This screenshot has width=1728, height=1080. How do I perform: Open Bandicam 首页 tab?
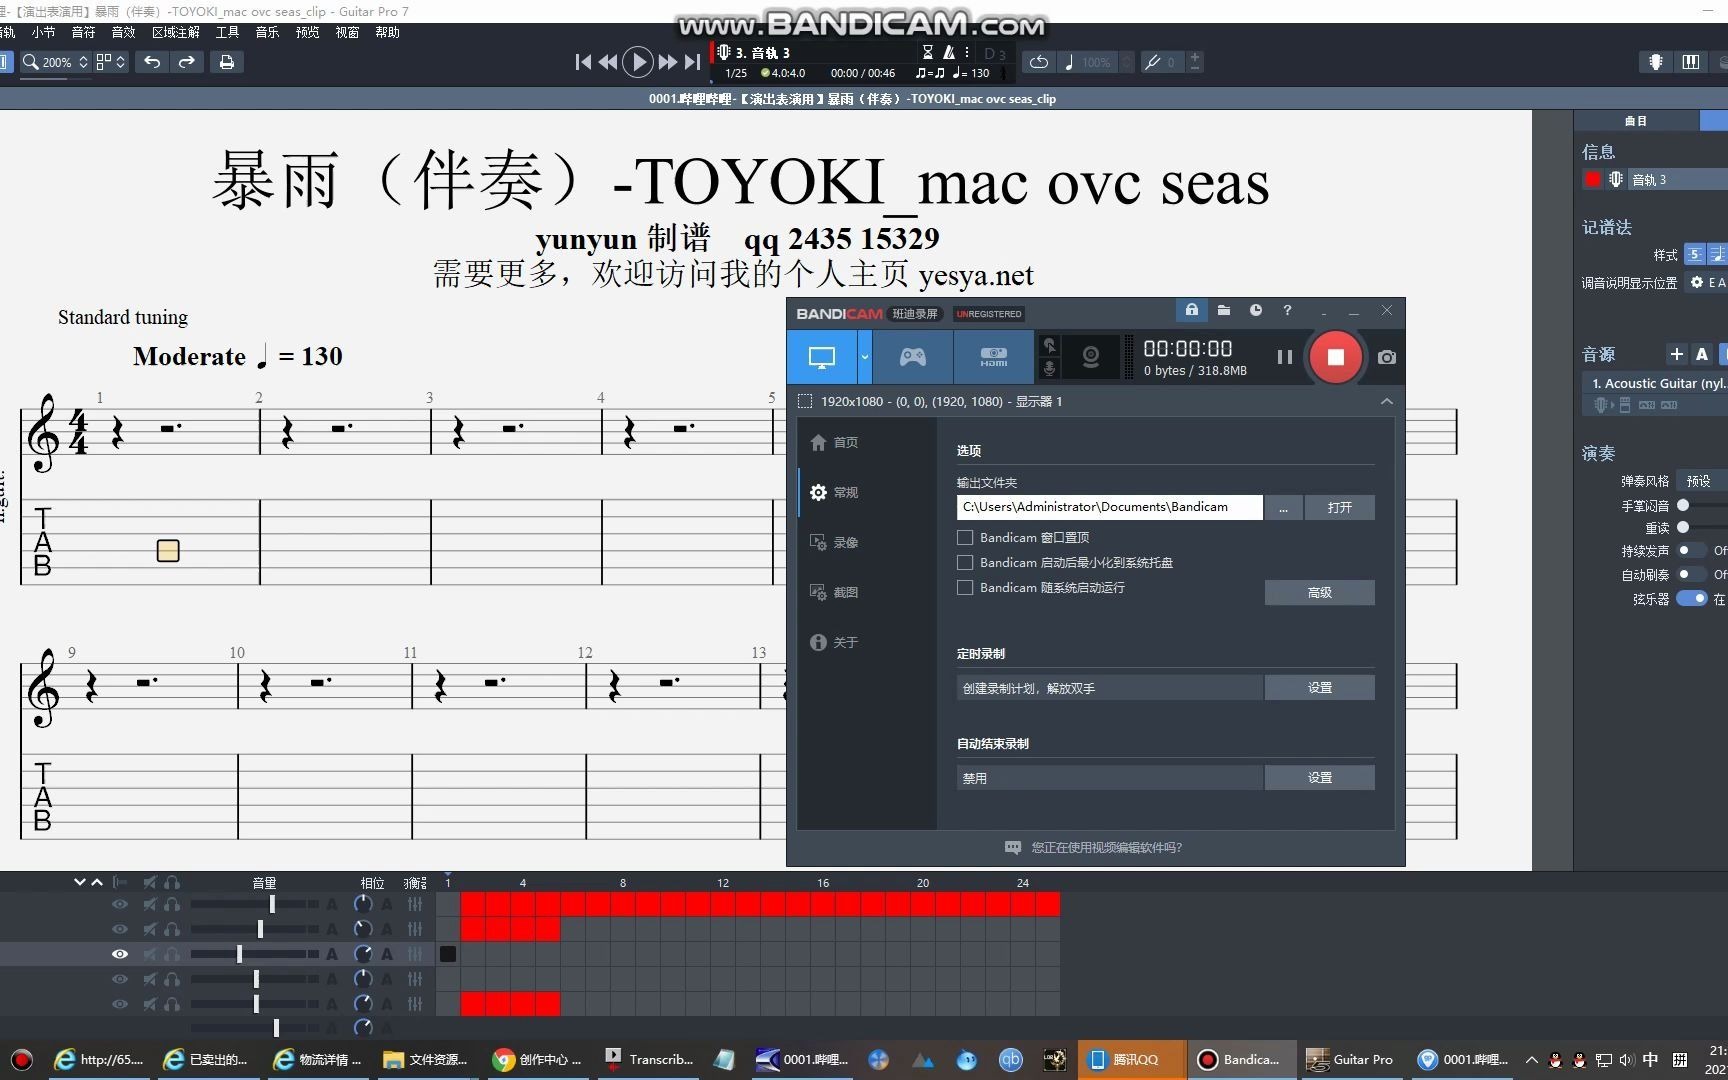(x=834, y=442)
